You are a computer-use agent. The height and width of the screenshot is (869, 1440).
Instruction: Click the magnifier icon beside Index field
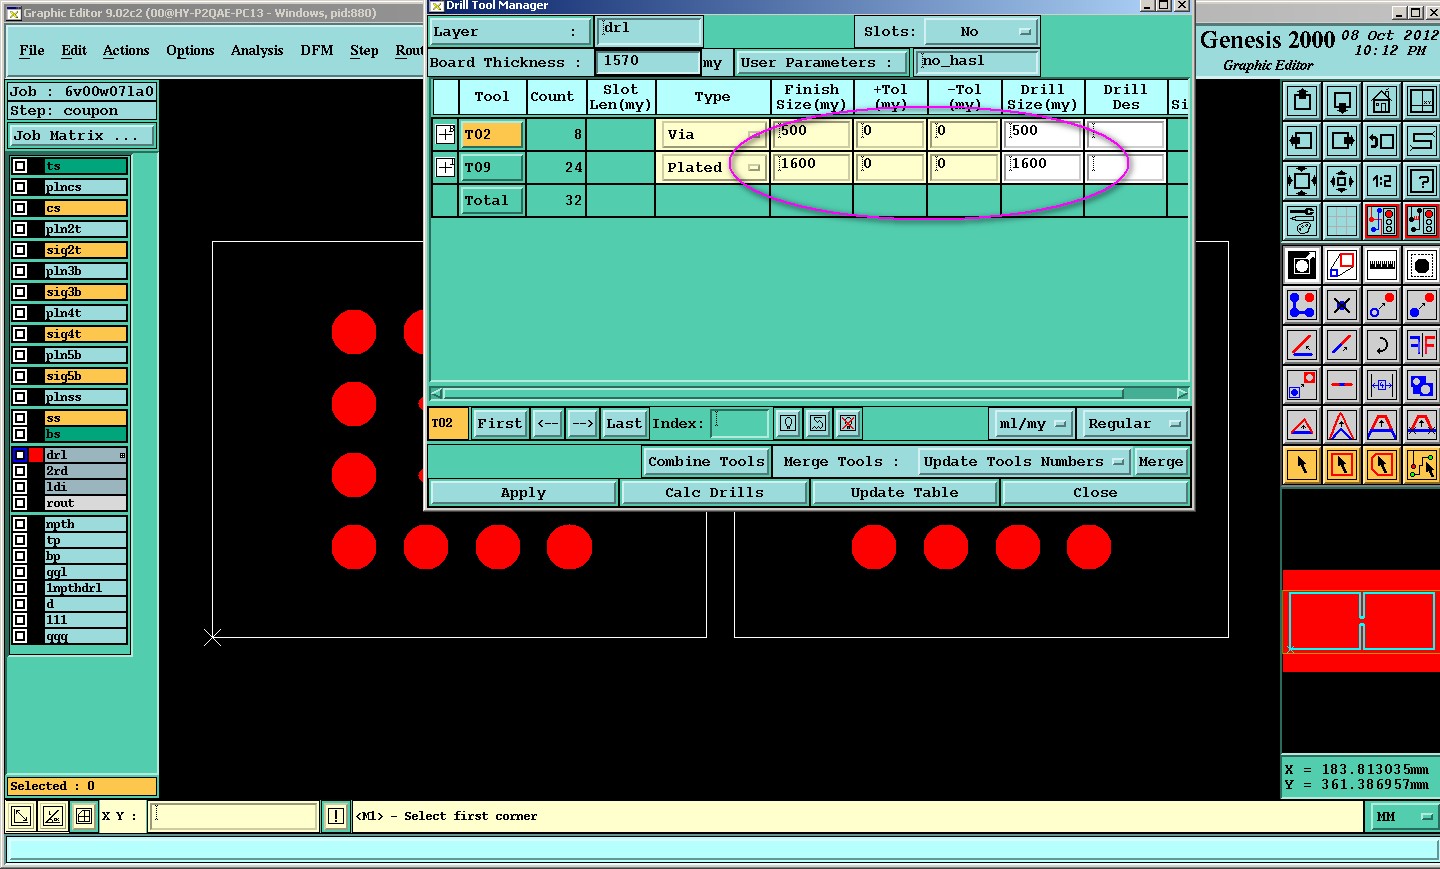788,424
